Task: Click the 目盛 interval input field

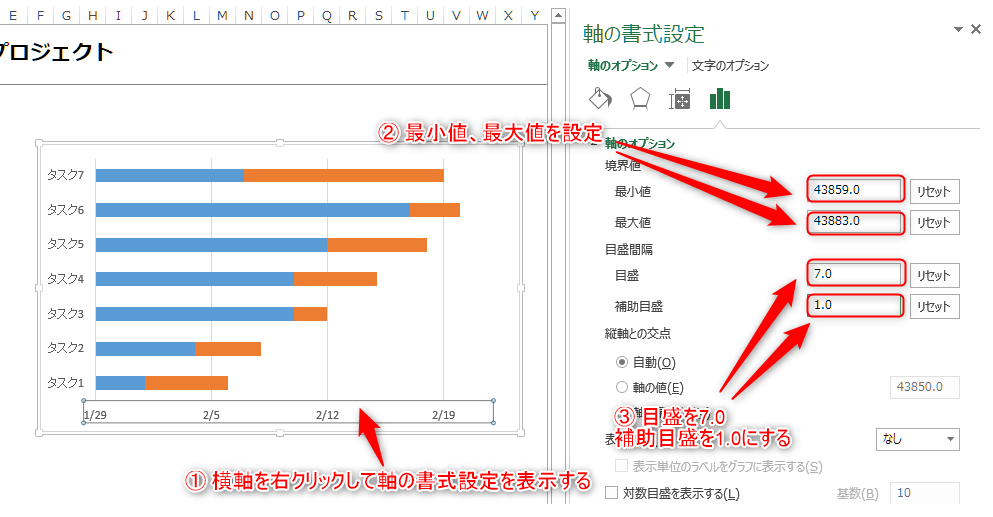Action: [855, 274]
